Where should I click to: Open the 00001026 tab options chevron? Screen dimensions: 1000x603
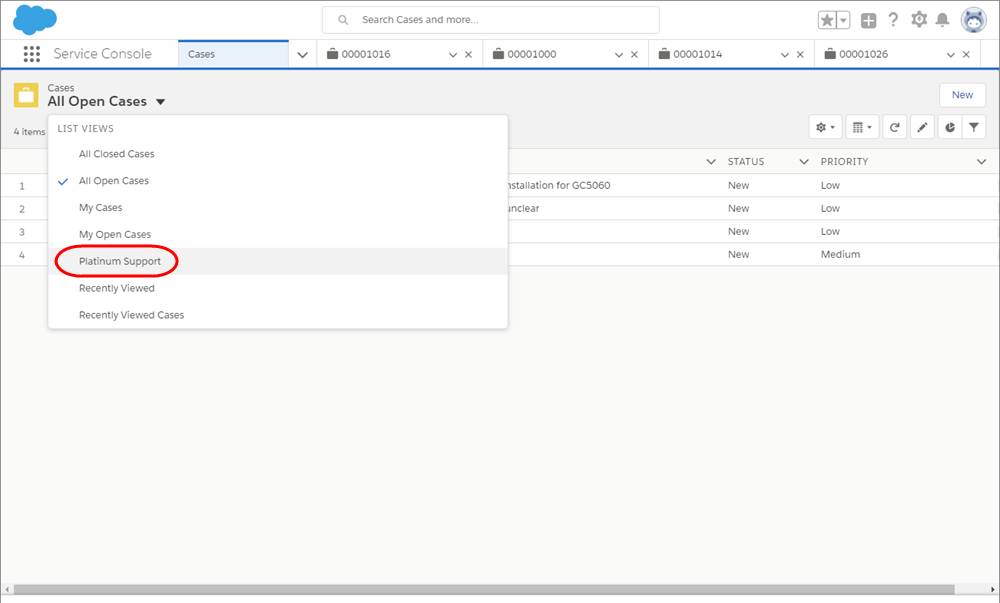951,55
